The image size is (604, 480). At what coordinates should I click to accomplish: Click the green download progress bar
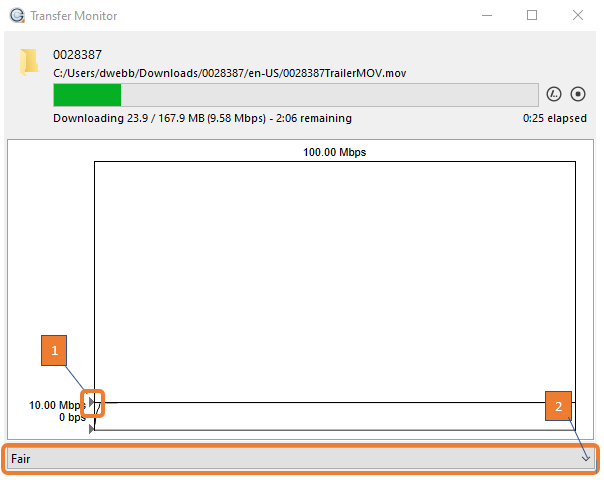[x=87, y=95]
